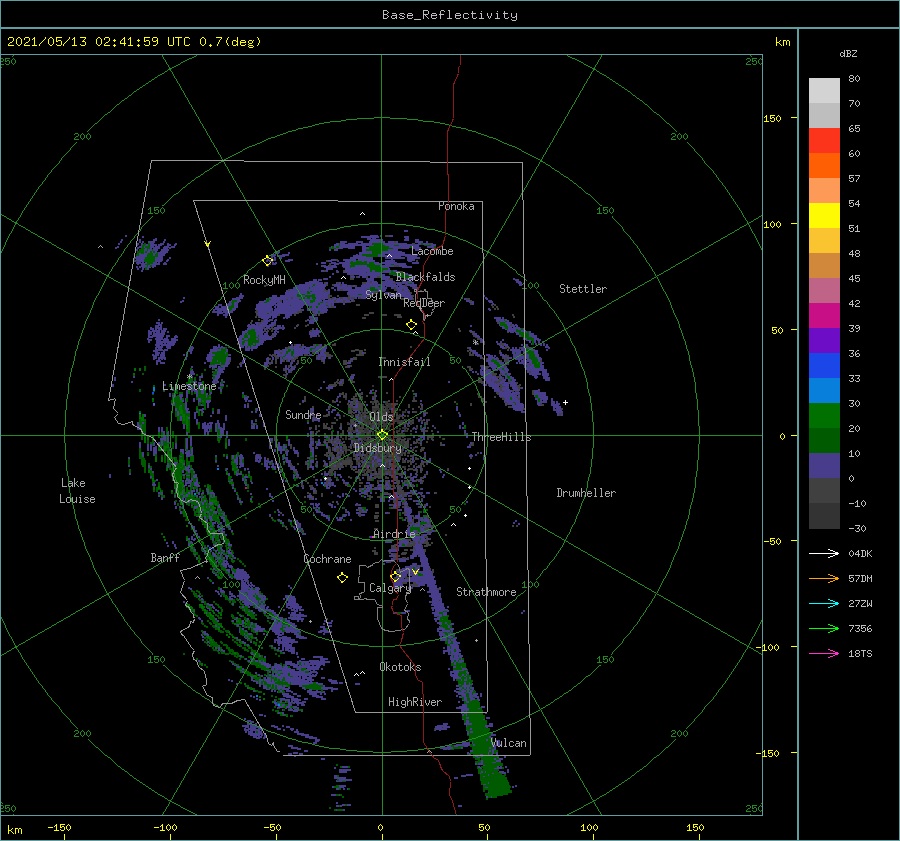The width and height of the screenshot is (900, 841).
Task: Click the Banff label
Action: pos(165,557)
